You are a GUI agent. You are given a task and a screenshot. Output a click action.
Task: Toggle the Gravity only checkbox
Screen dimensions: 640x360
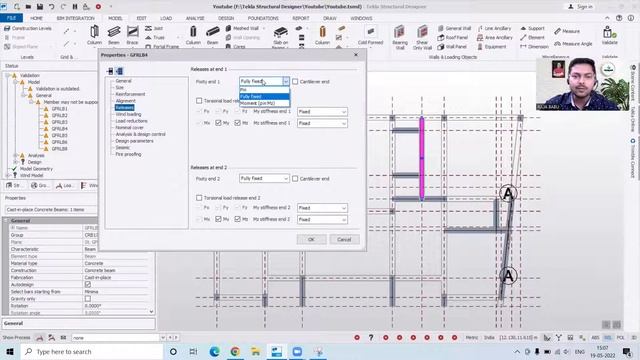pyautogui.click(x=88, y=299)
